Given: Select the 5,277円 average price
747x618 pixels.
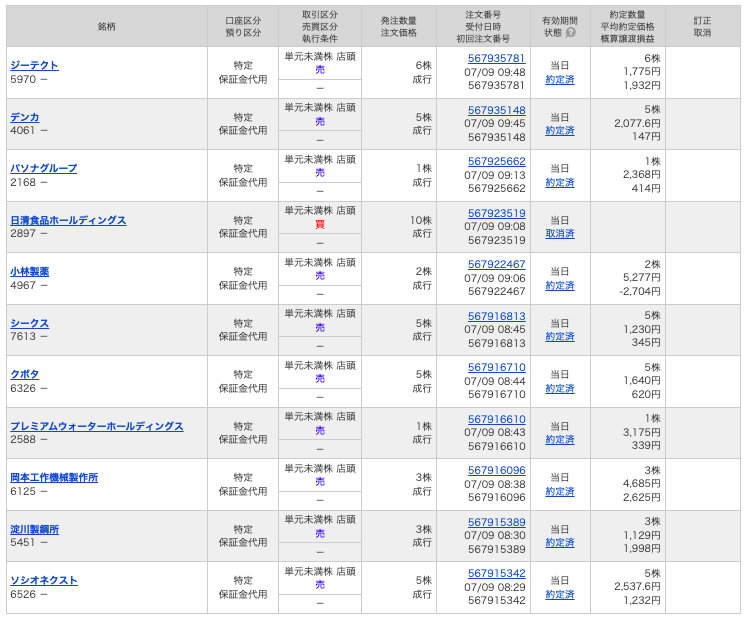Looking at the screenshot, I should 642,277.
